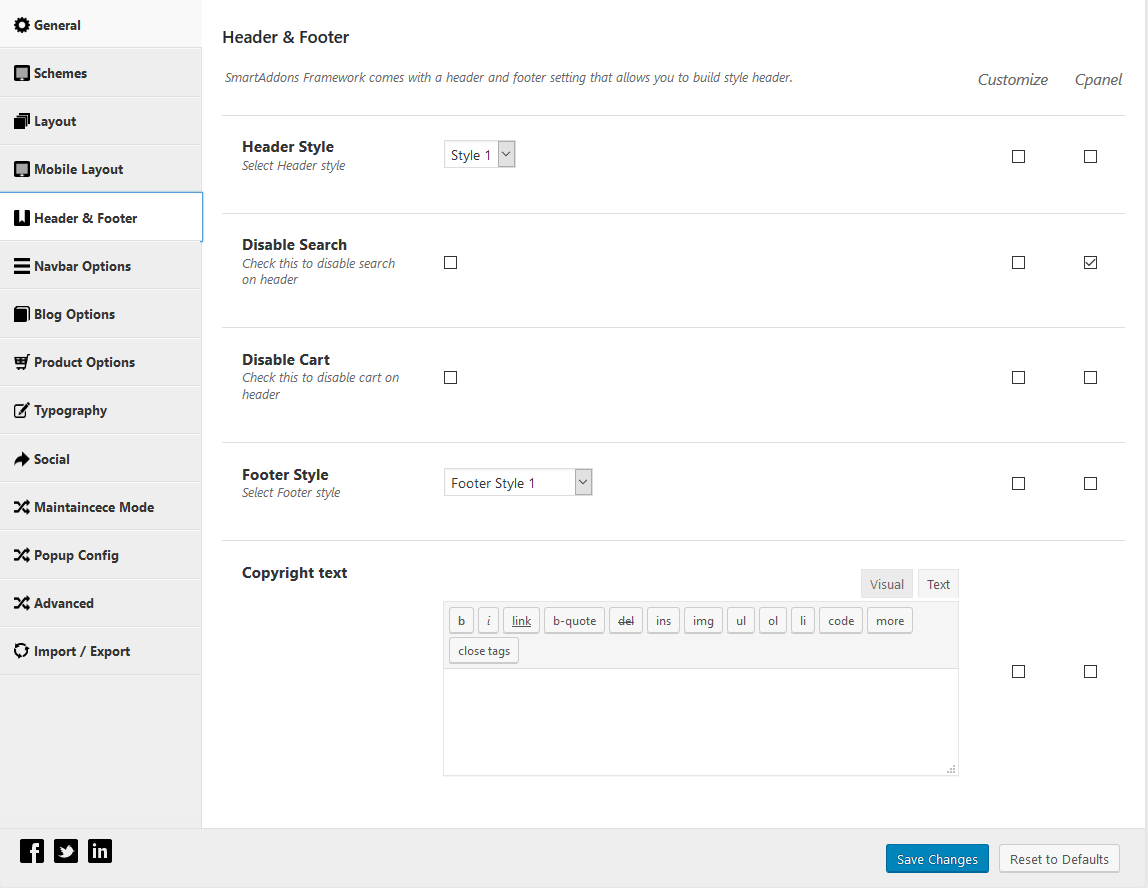This screenshot has height=888, width=1148.
Task: Click the Maintaincece Mode shuffle icon
Action: click(x=22, y=507)
